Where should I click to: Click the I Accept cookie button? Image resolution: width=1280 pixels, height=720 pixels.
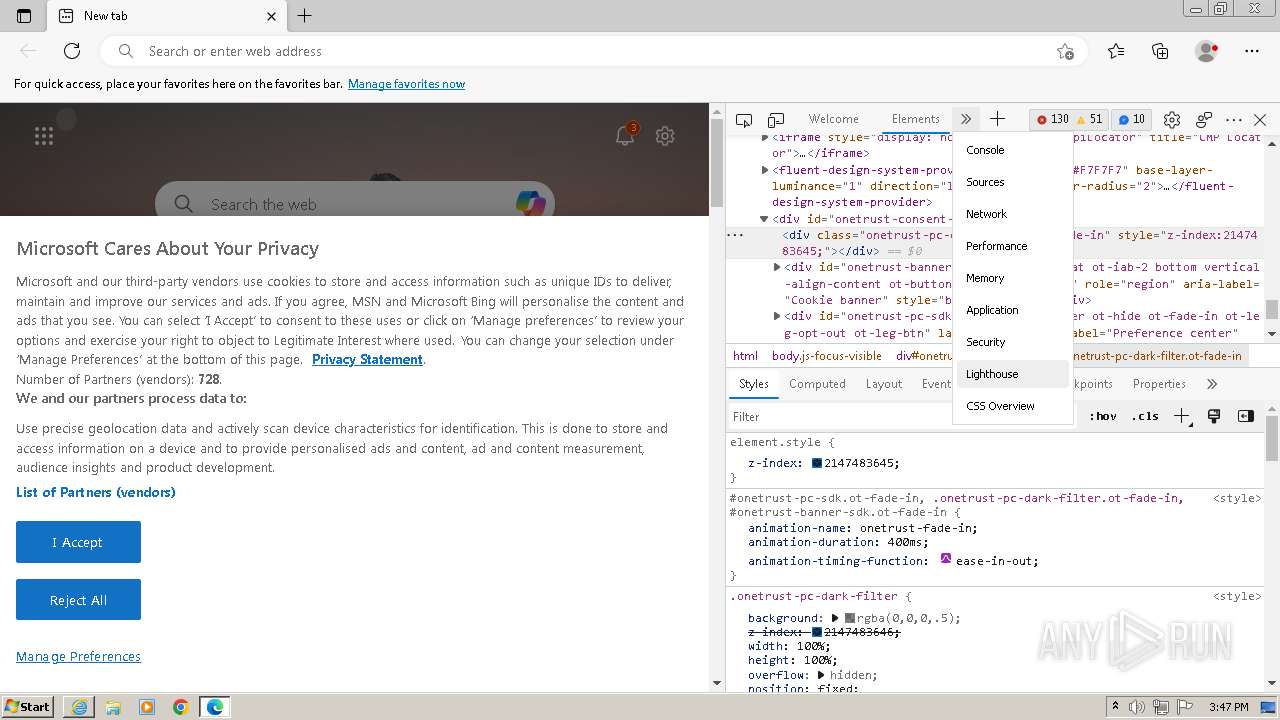(78, 542)
